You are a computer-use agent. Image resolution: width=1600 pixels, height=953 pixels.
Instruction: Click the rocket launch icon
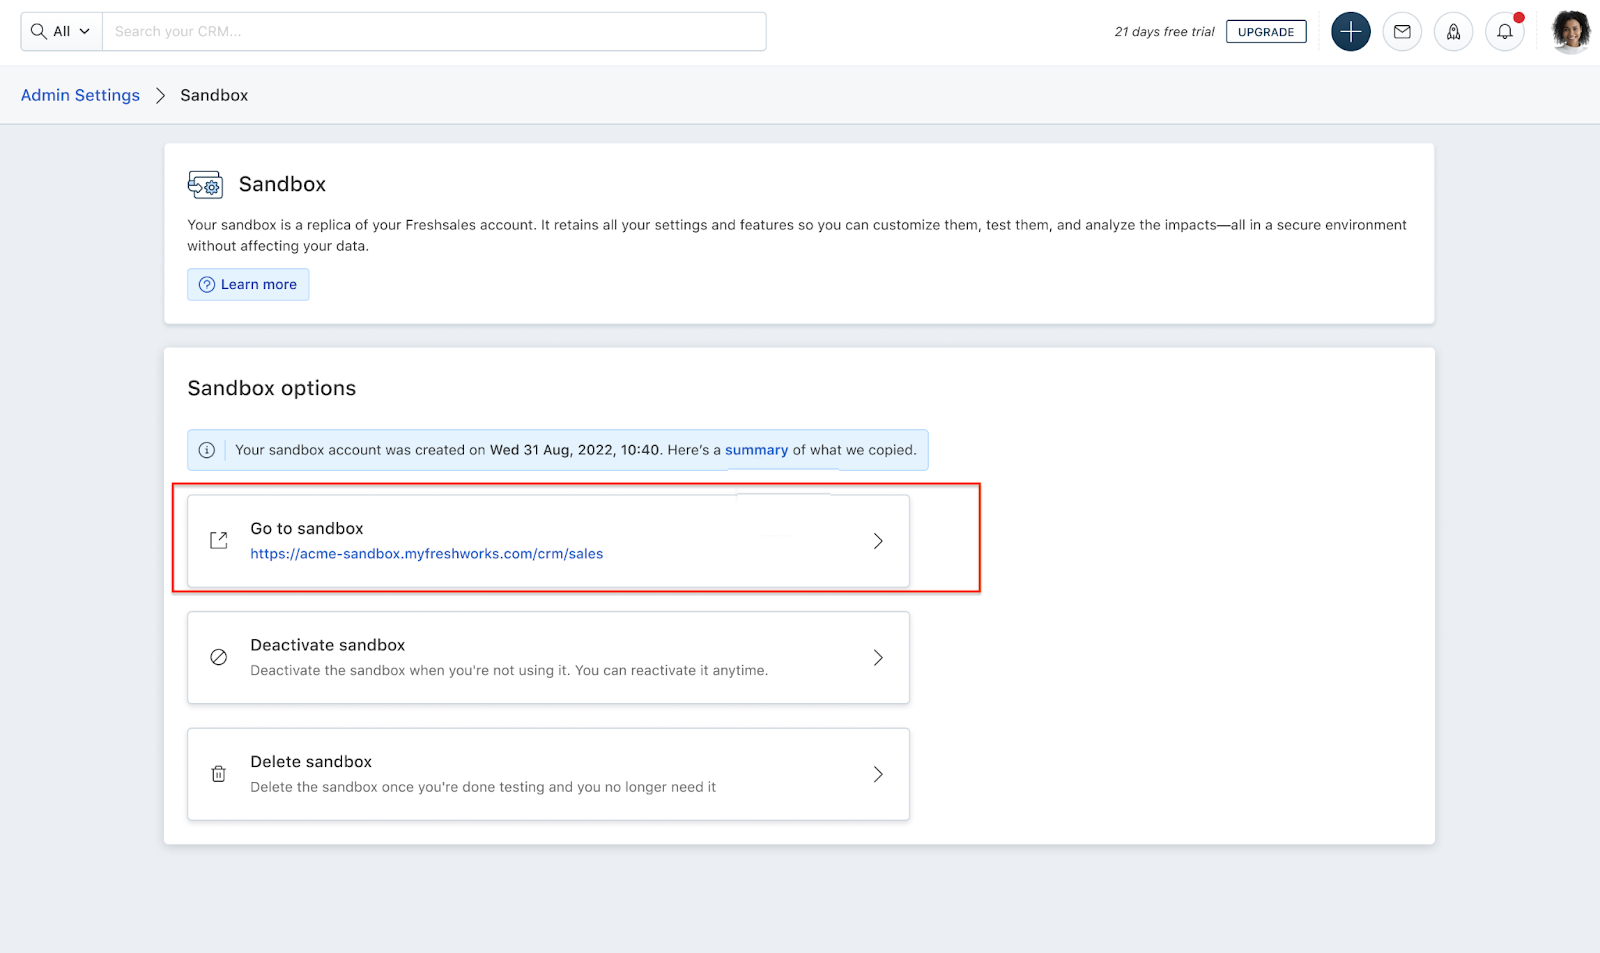pos(1453,31)
